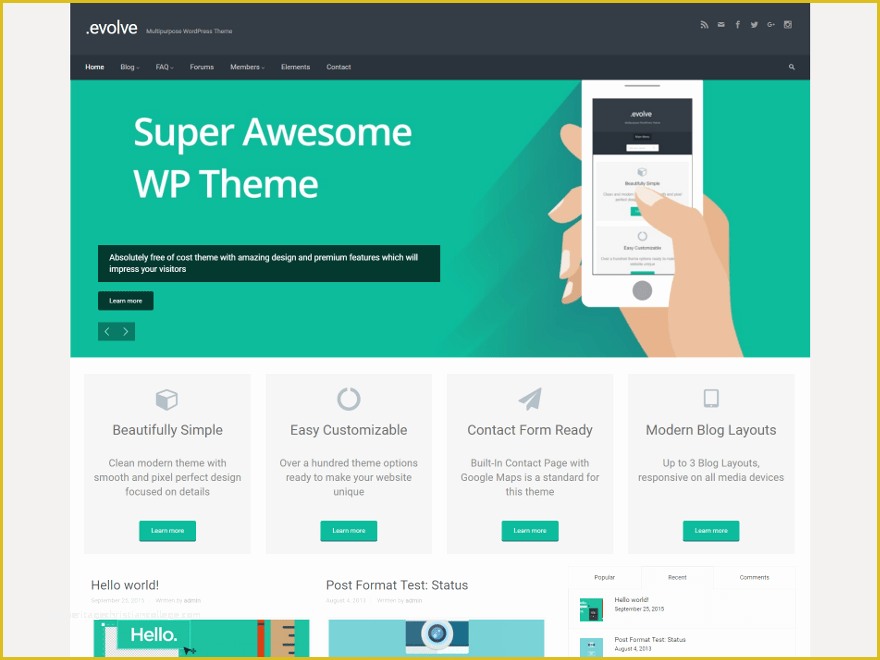Click the Beautifully Simple heading
The height and width of the screenshot is (660, 880).
click(x=167, y=430)
